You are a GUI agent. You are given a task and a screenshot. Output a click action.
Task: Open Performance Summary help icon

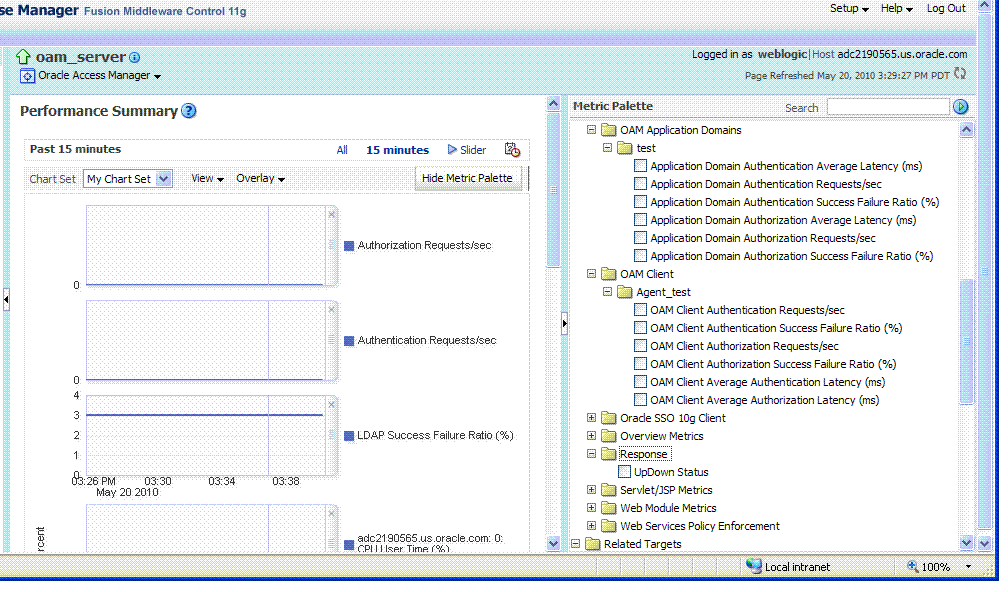(188, 111)
